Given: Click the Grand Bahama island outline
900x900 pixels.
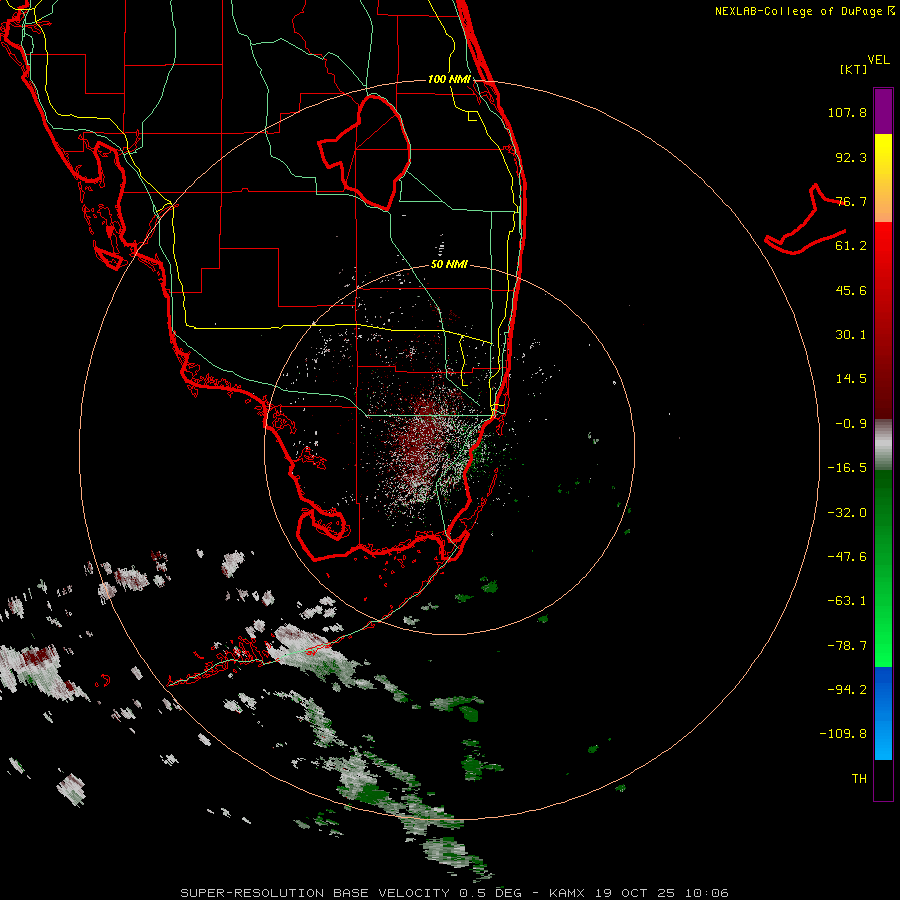Looking at the screenshot, I should click(x=806, y=219).
